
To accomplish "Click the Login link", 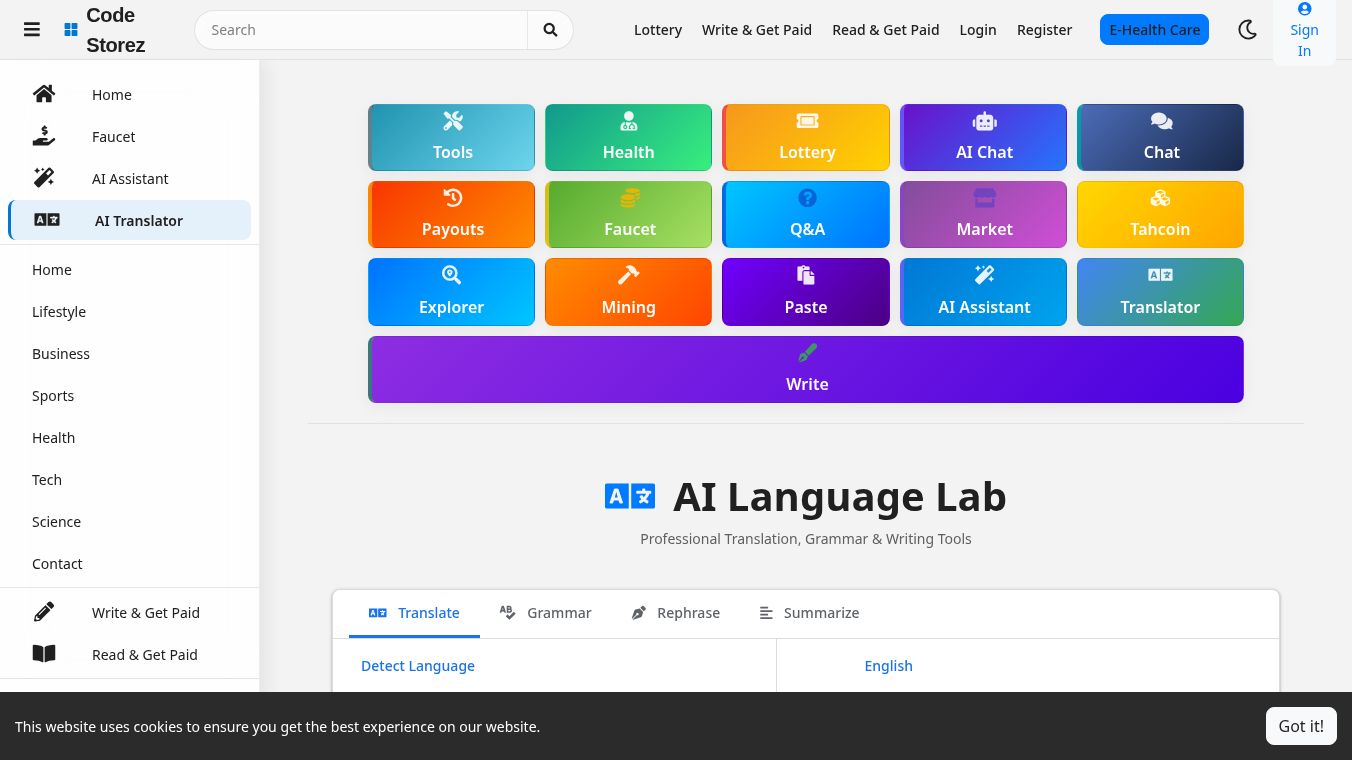I will tap(978, 30).
